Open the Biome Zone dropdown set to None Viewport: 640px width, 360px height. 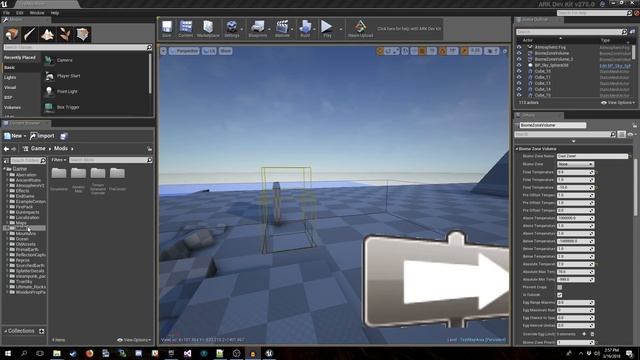[575, 164]
